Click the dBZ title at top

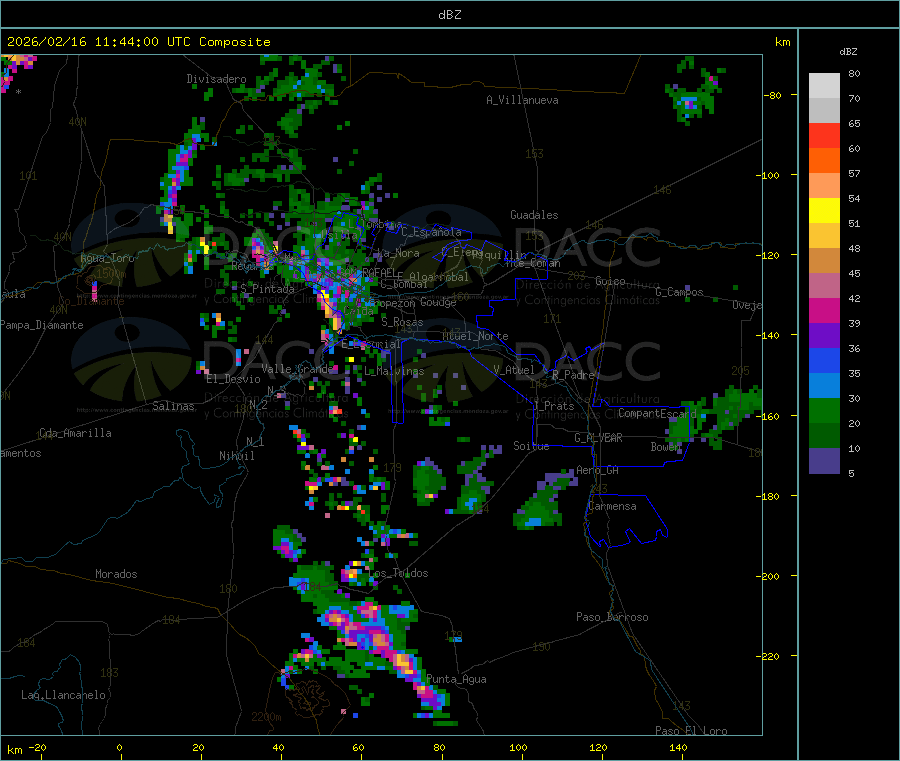tap(449, 15)
